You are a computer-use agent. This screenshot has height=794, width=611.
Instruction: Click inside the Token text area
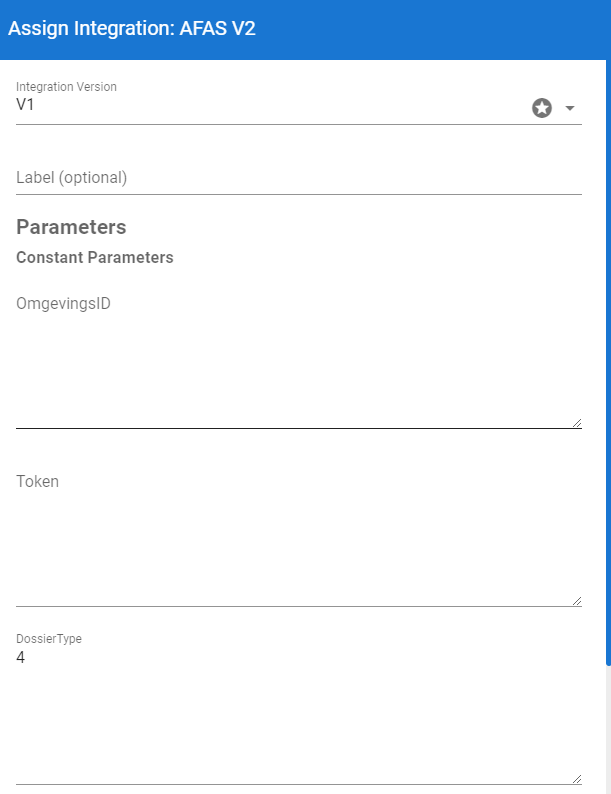click(x=298, y=545)
